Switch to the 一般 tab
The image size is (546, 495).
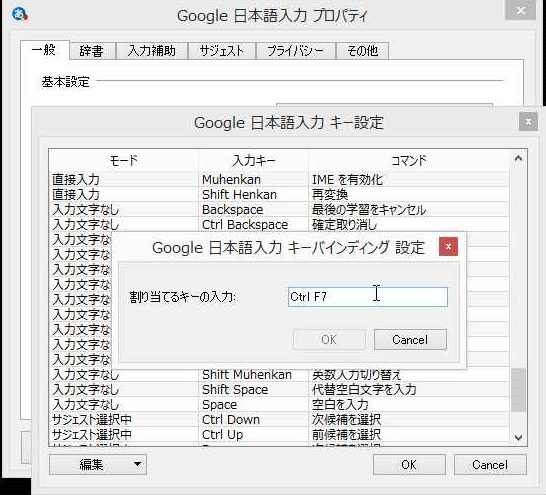[x=44, y=50]
